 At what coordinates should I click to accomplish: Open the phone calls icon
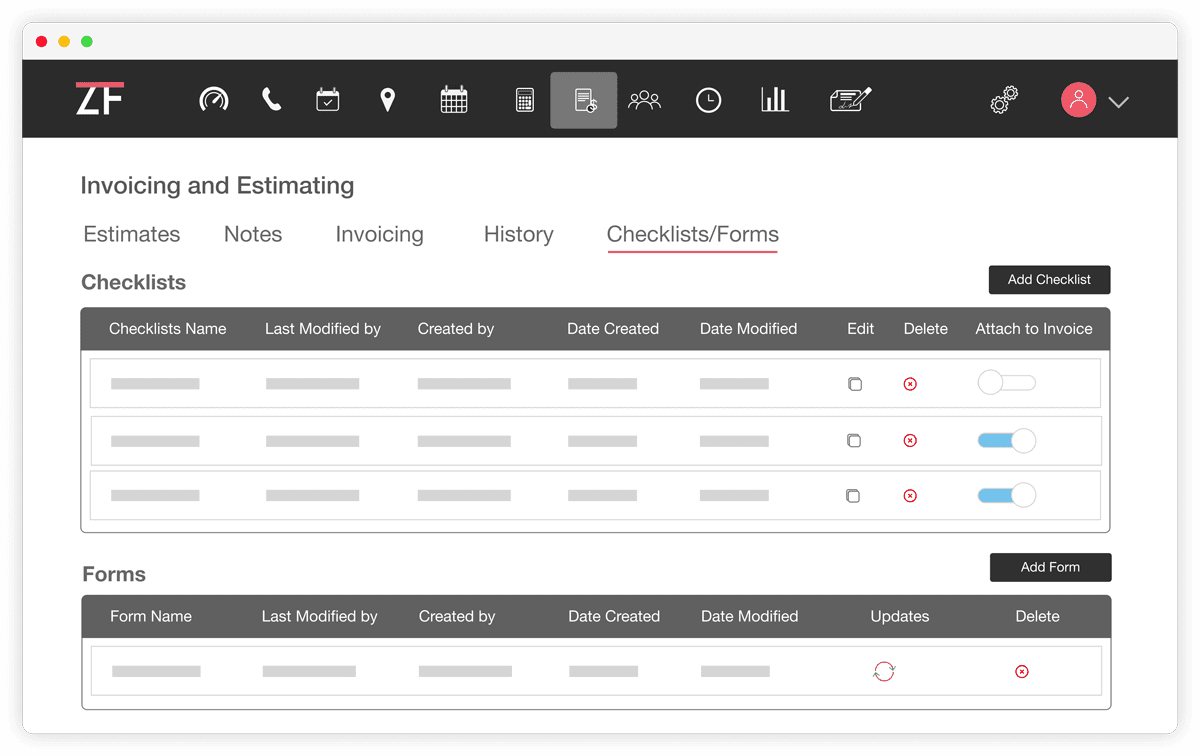271,99
